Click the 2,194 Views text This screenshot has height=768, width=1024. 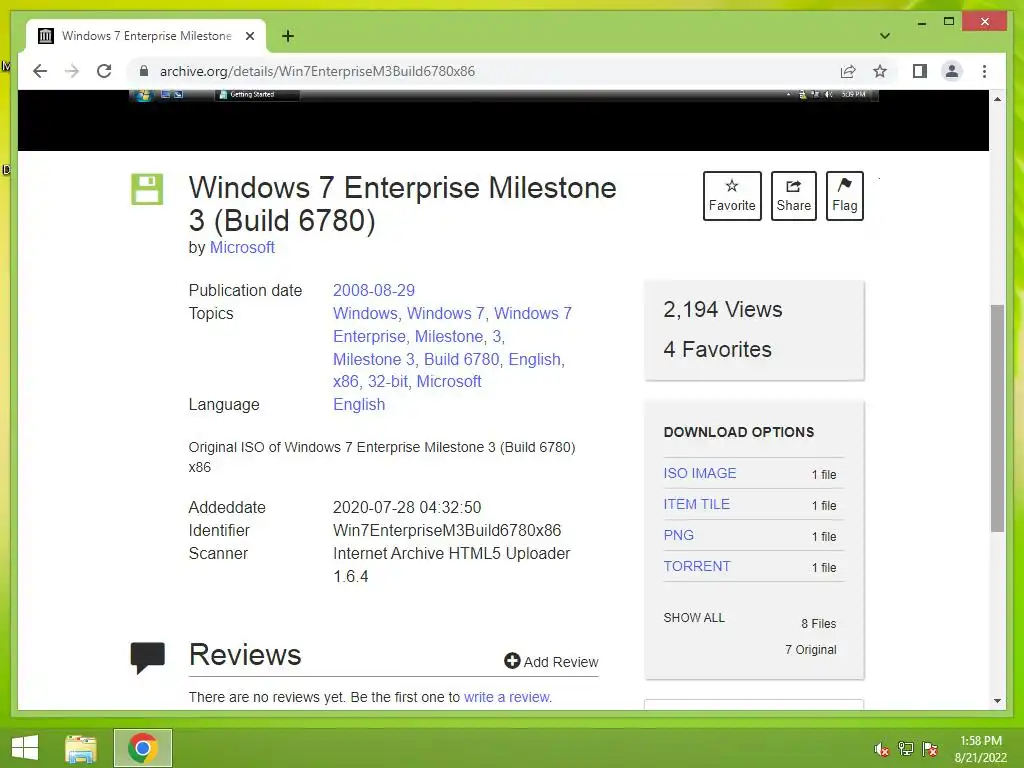click(x=722, y=310)
